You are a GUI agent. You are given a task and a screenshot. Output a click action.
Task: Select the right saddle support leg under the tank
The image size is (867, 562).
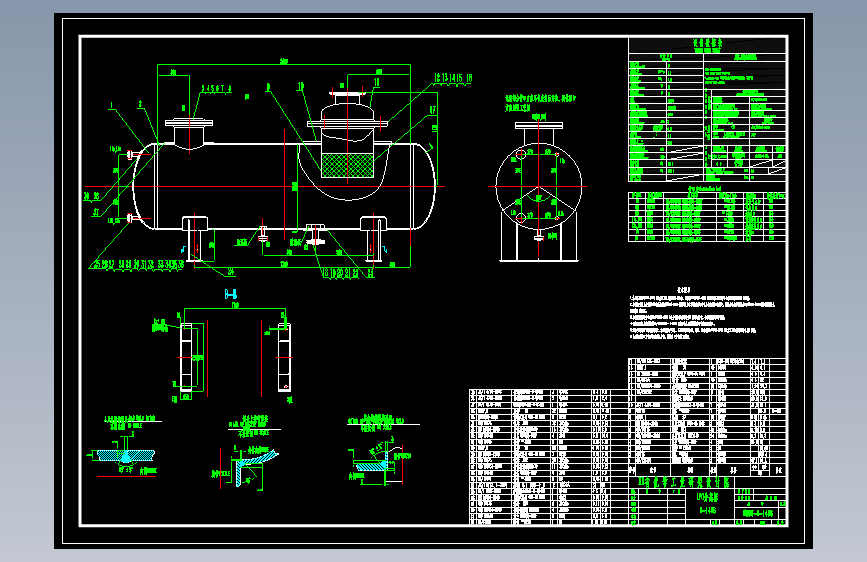pyautogui.click(x=373, y=239)
